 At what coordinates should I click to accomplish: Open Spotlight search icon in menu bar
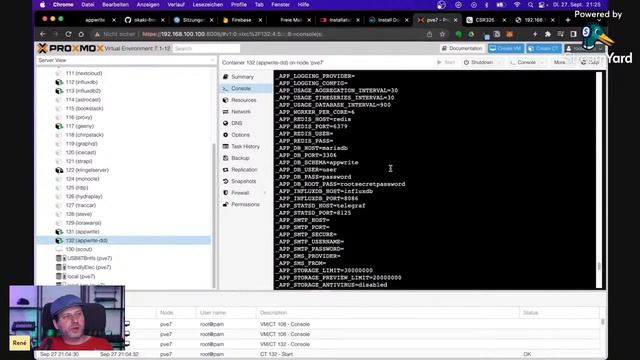530,4
